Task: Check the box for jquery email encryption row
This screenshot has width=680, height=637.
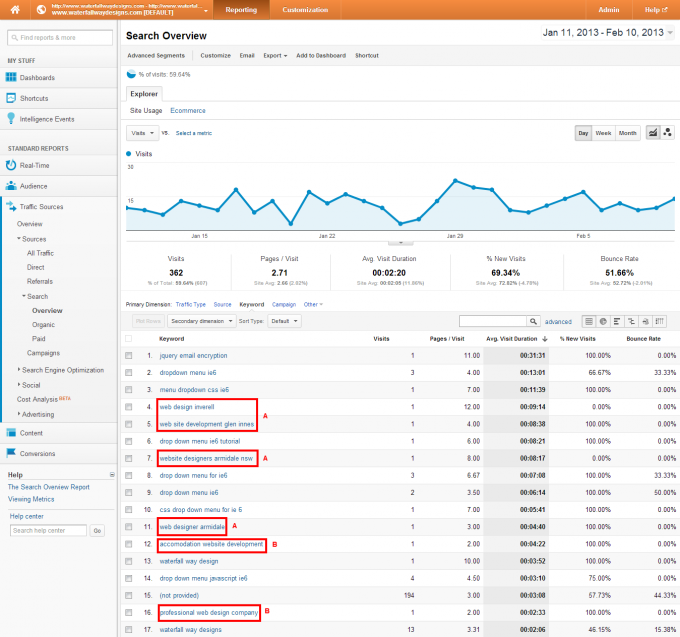Action: [129, 355]
